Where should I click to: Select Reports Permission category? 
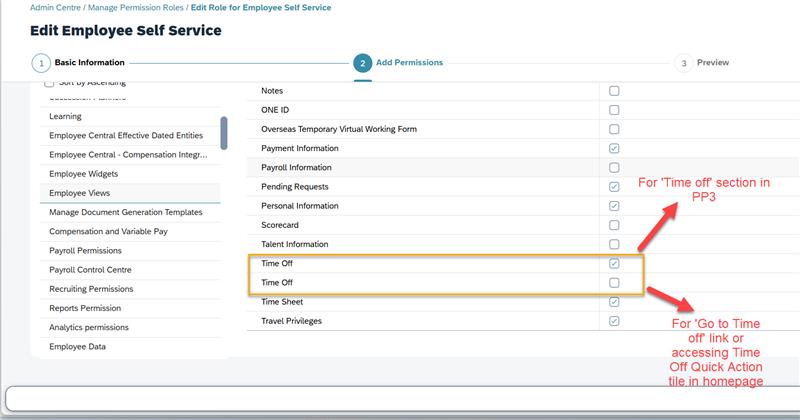[130, 308]
